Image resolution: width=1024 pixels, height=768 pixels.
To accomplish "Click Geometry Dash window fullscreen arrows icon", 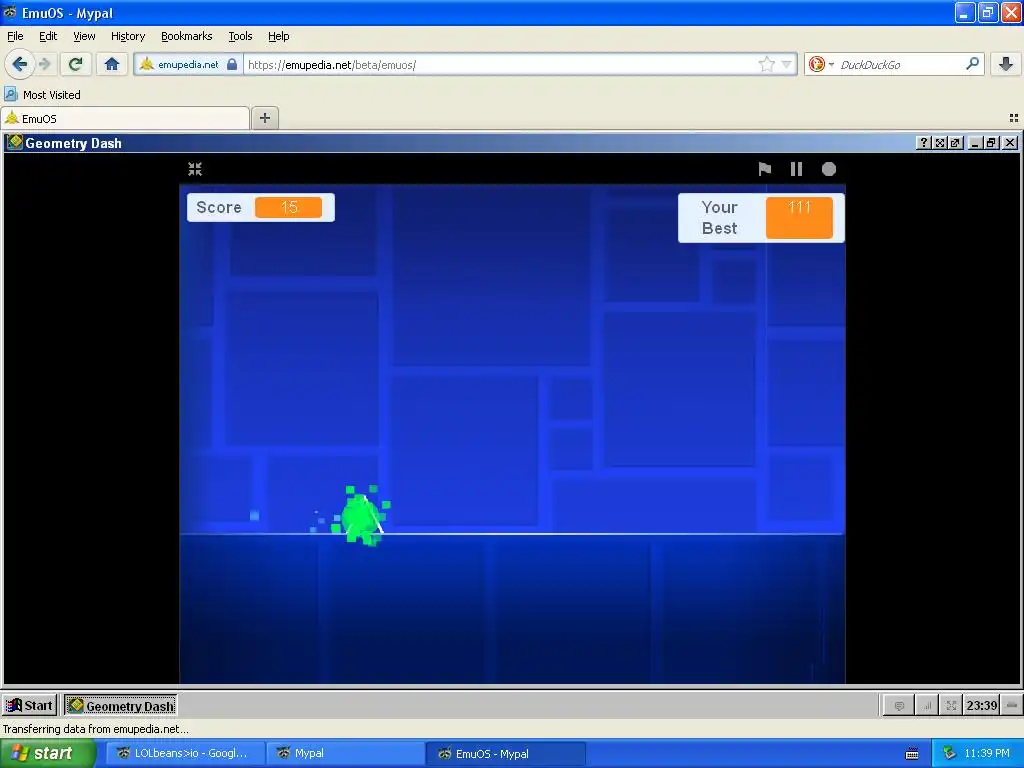I will pos(940,143).
